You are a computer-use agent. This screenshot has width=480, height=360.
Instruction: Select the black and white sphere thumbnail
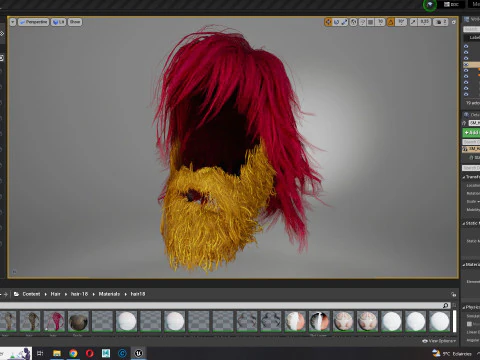tap(319, 321)
